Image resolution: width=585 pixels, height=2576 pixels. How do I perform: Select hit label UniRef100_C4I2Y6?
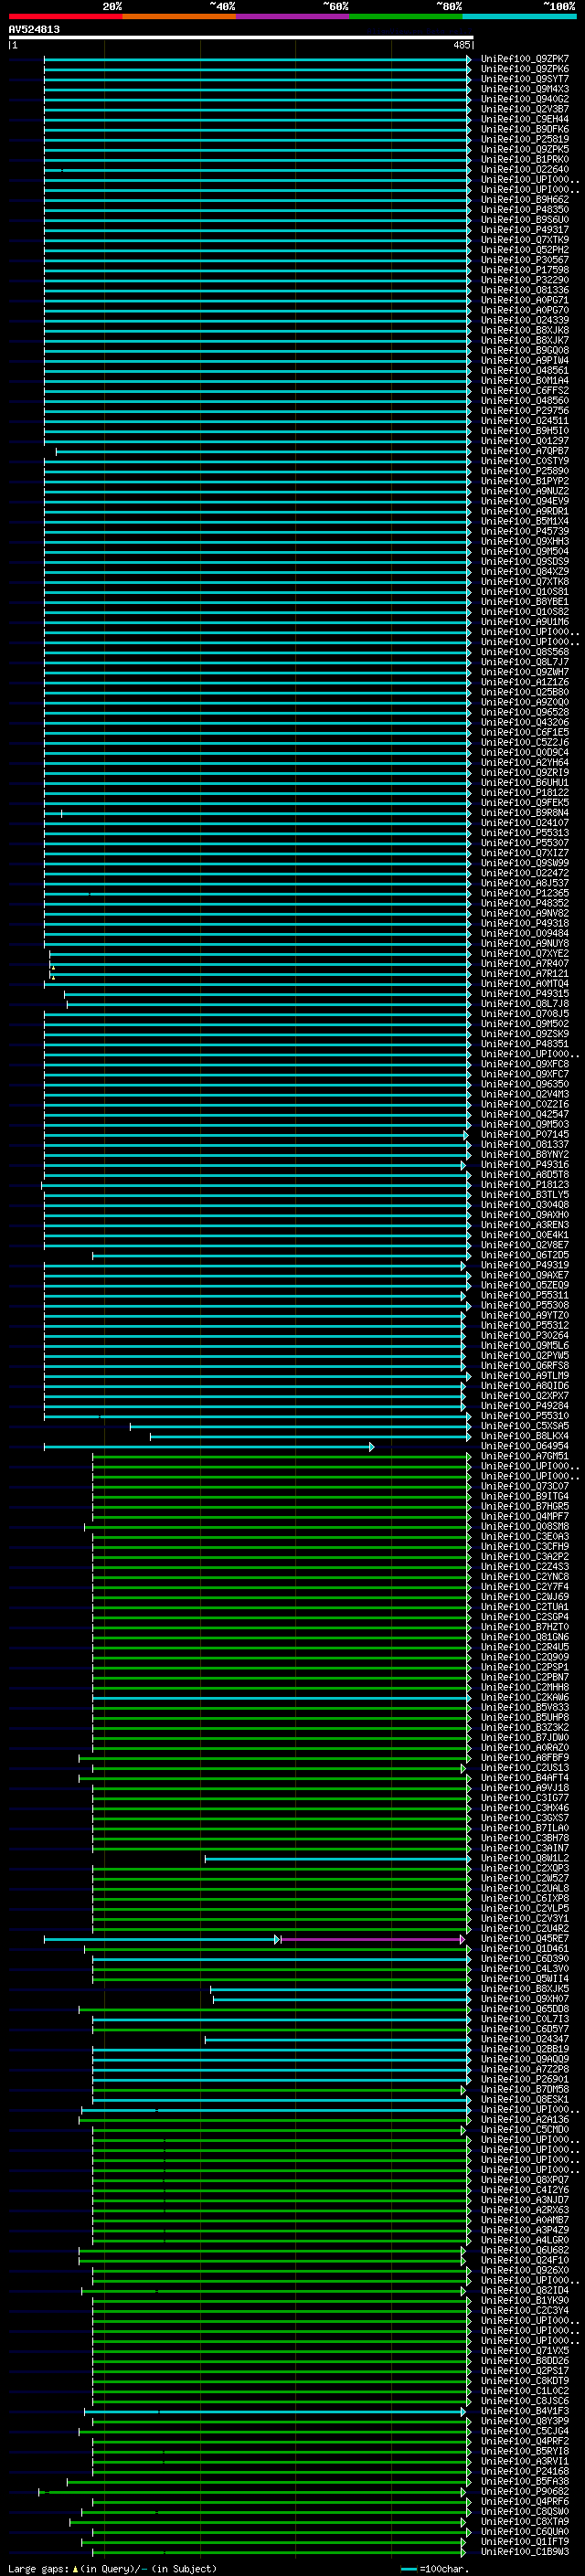coord(525,2190)
